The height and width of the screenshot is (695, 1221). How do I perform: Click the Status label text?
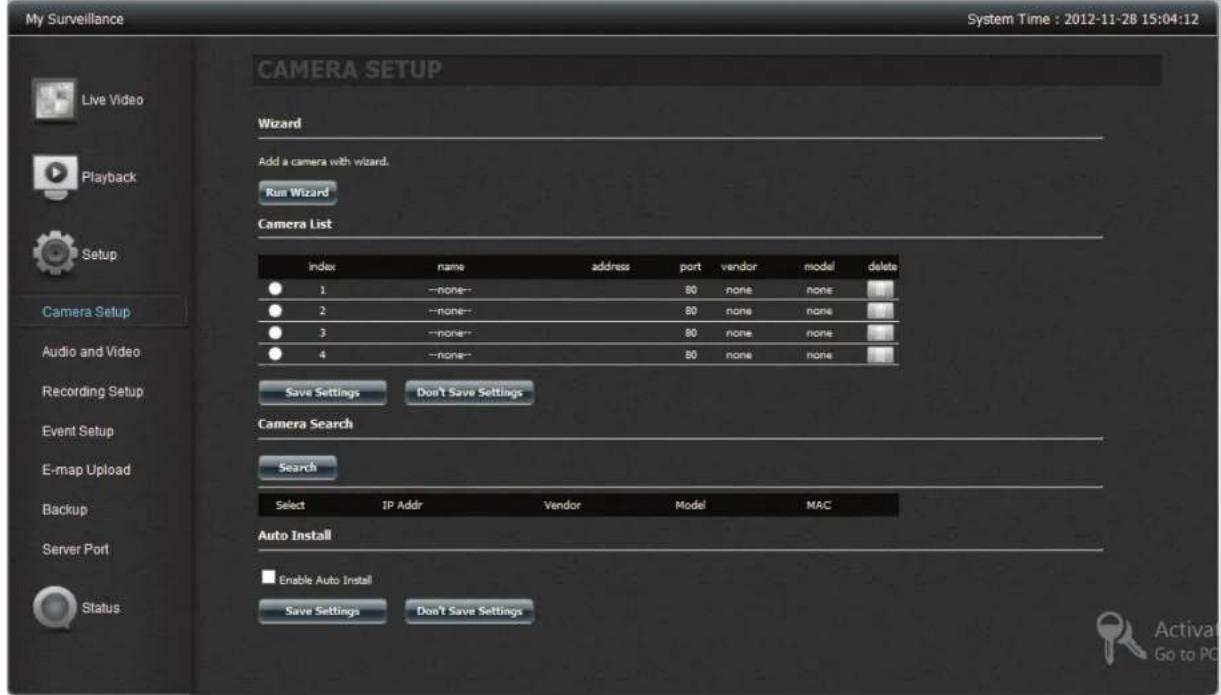tap(100, 609)
